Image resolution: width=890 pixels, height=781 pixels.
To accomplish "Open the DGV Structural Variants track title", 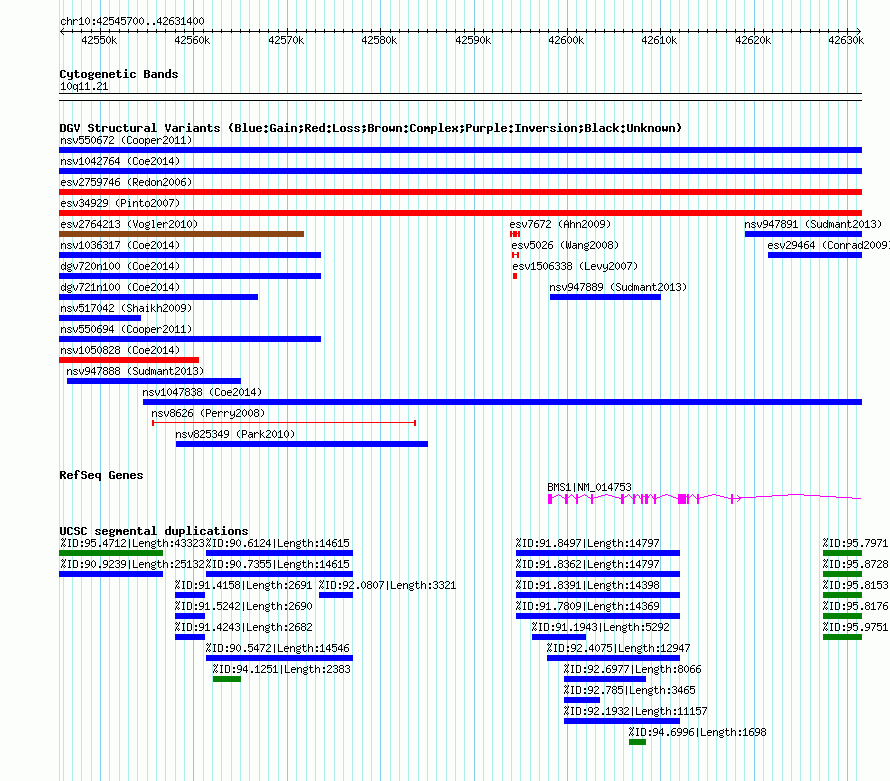I will pos(371,128).
